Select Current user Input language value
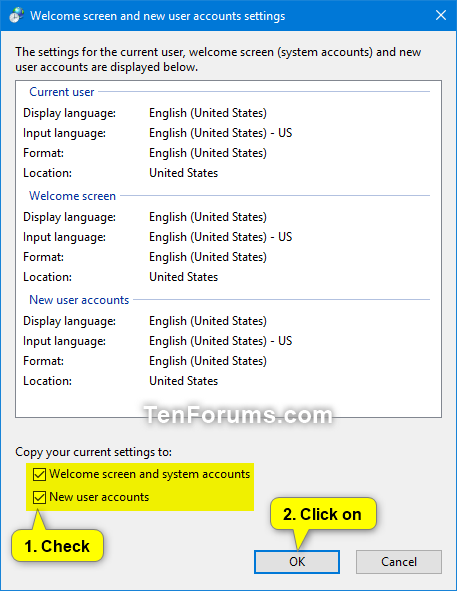Viewport: 457px width, 591px height. (x=221, y=133)
